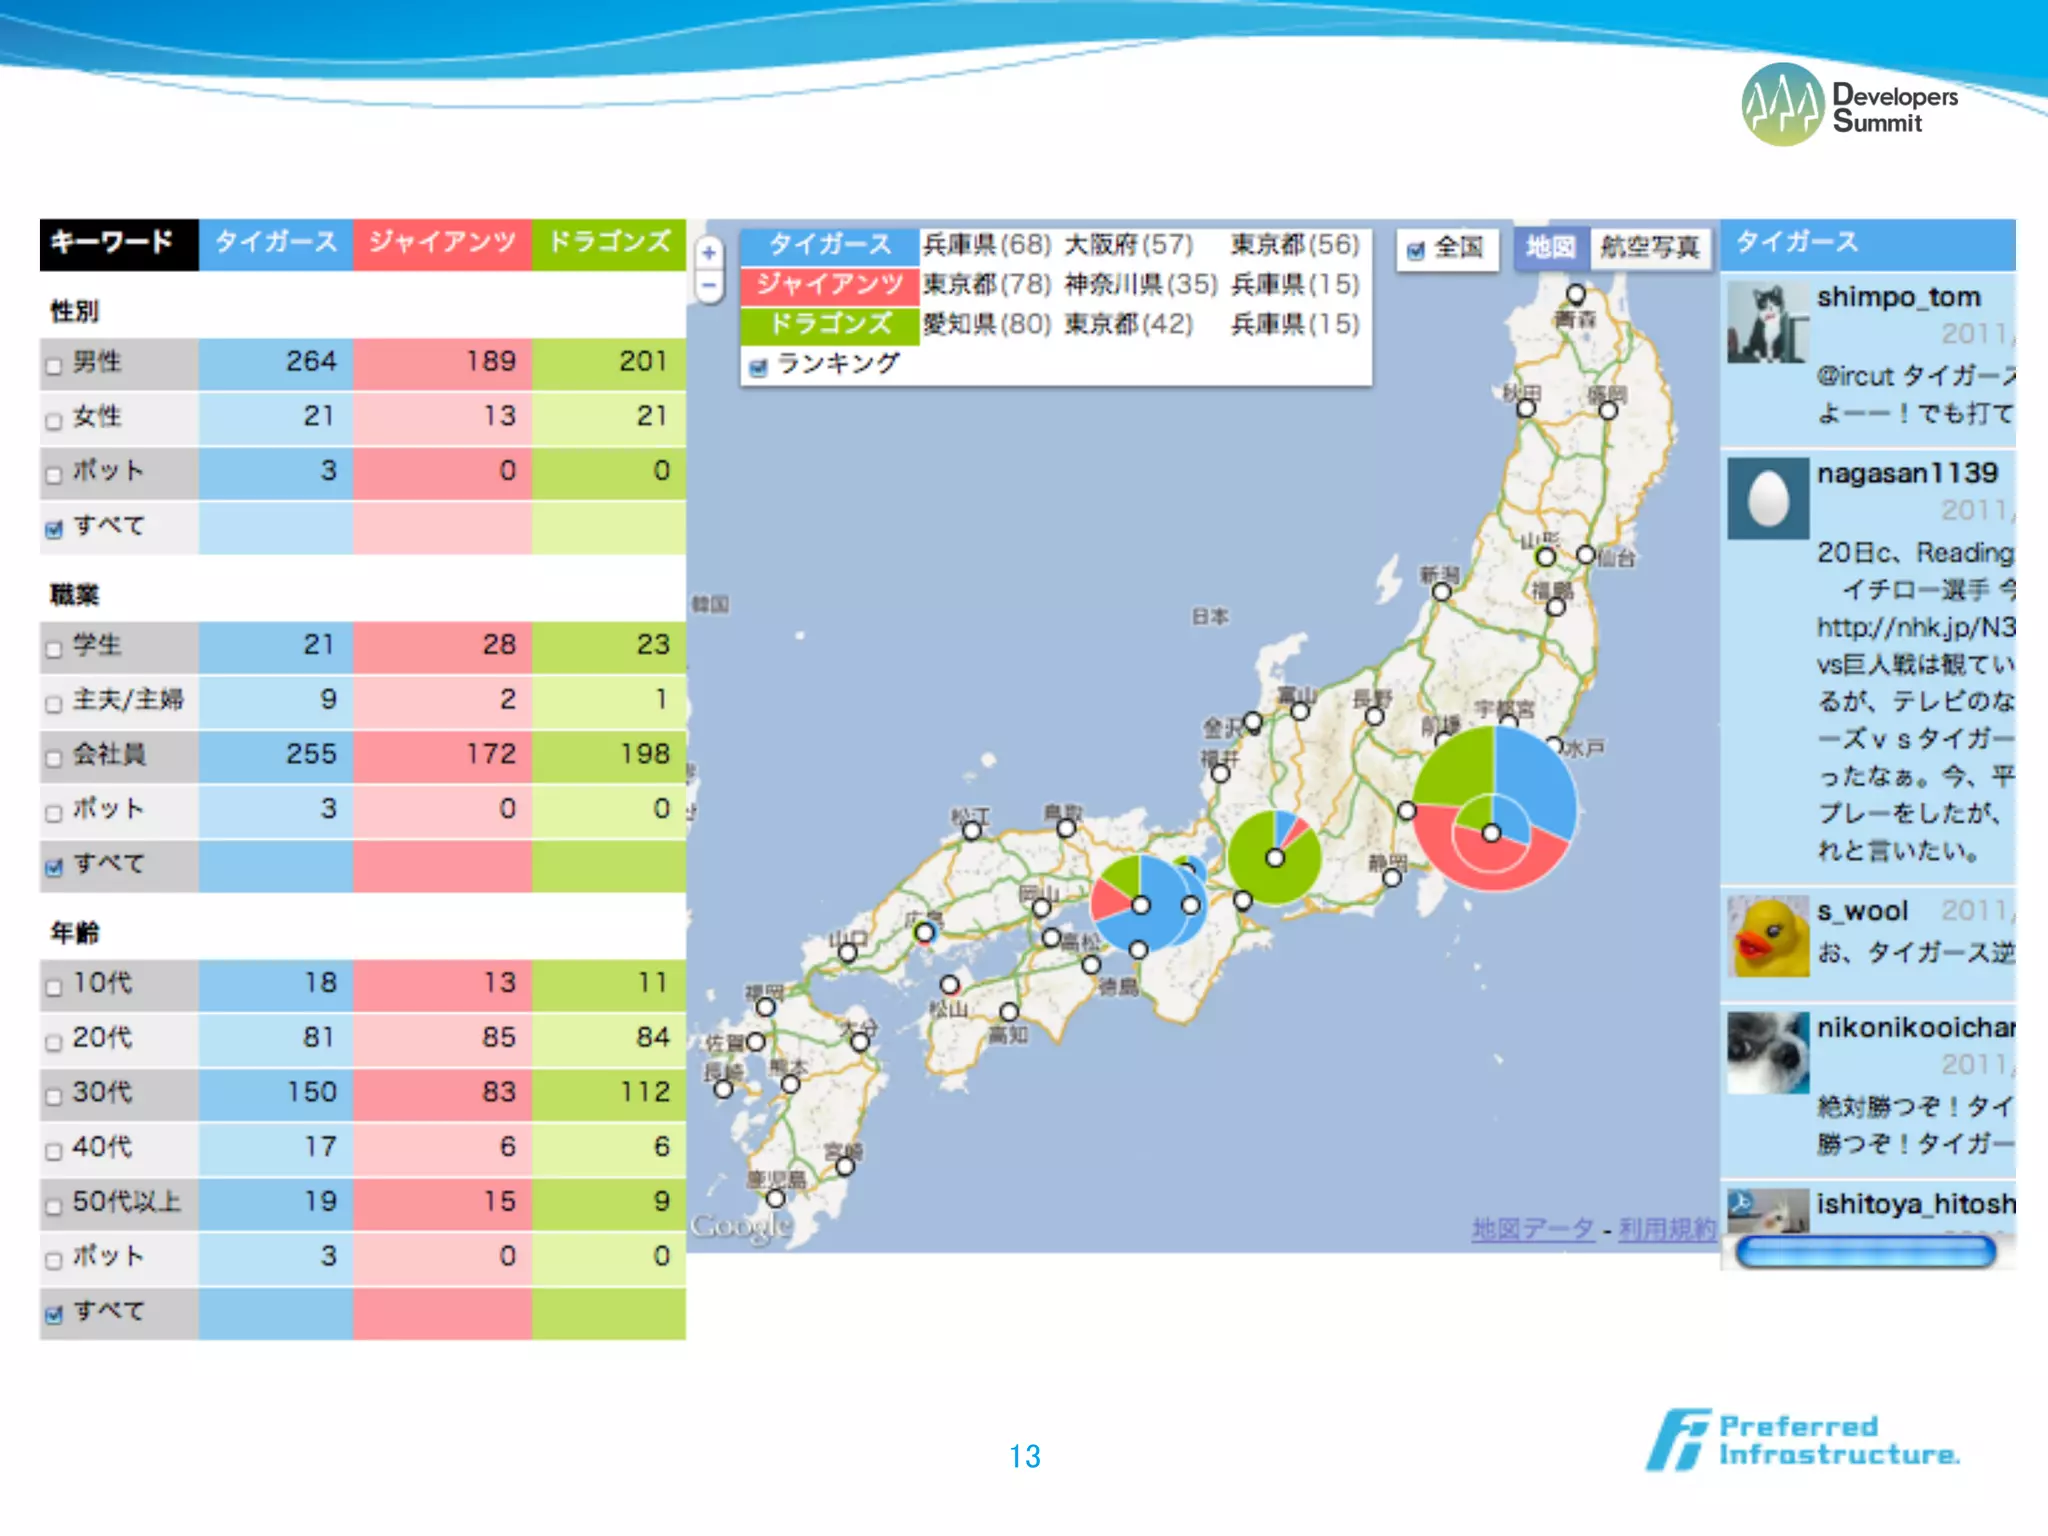The image size is (2048, 1536).
Task: Click shimpo_tom's cat avatar
Action: tap(1767, 322)
